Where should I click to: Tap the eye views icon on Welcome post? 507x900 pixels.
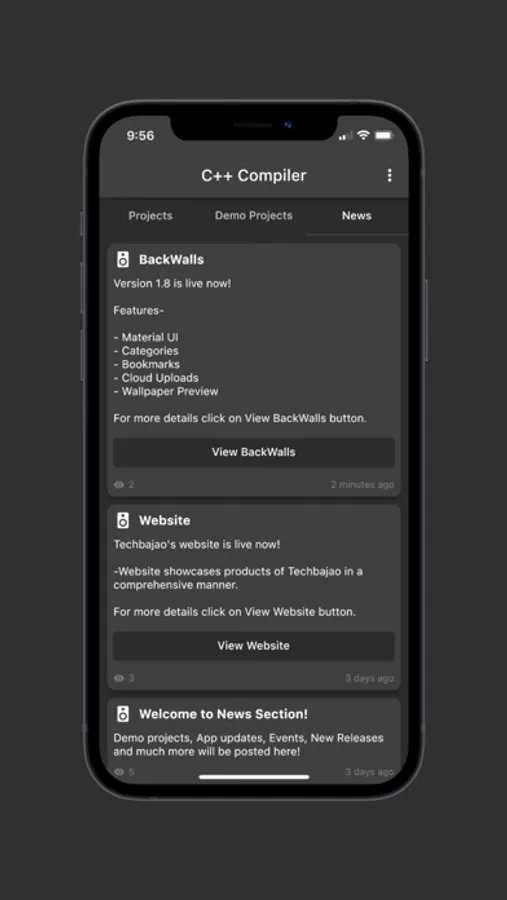[x=119, y=772]
